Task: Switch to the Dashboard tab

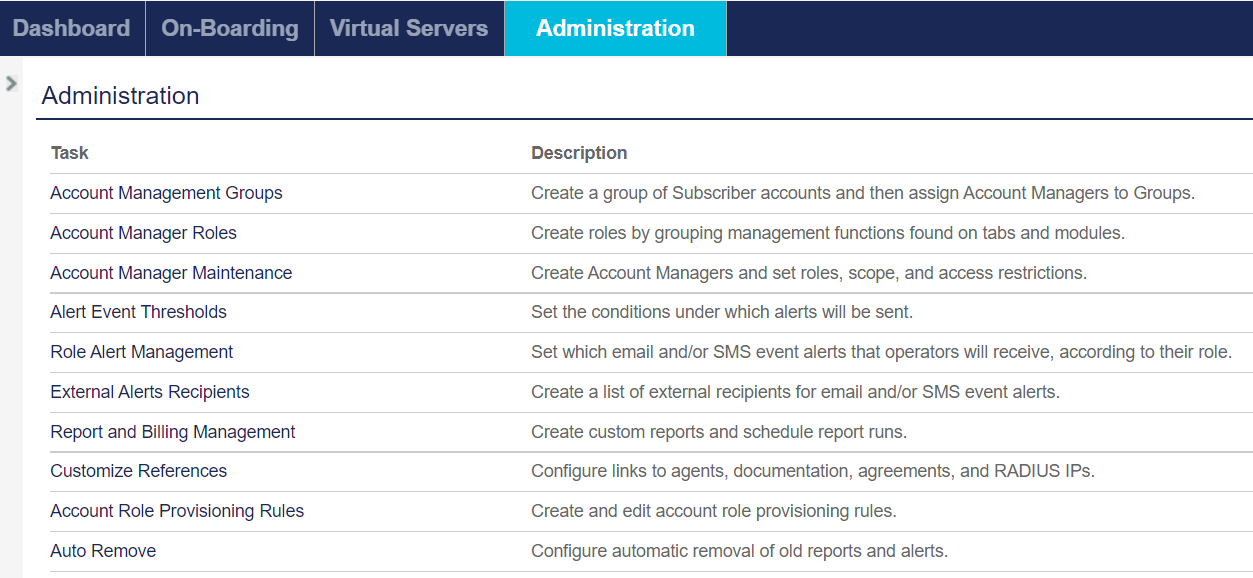Action: 71,28
